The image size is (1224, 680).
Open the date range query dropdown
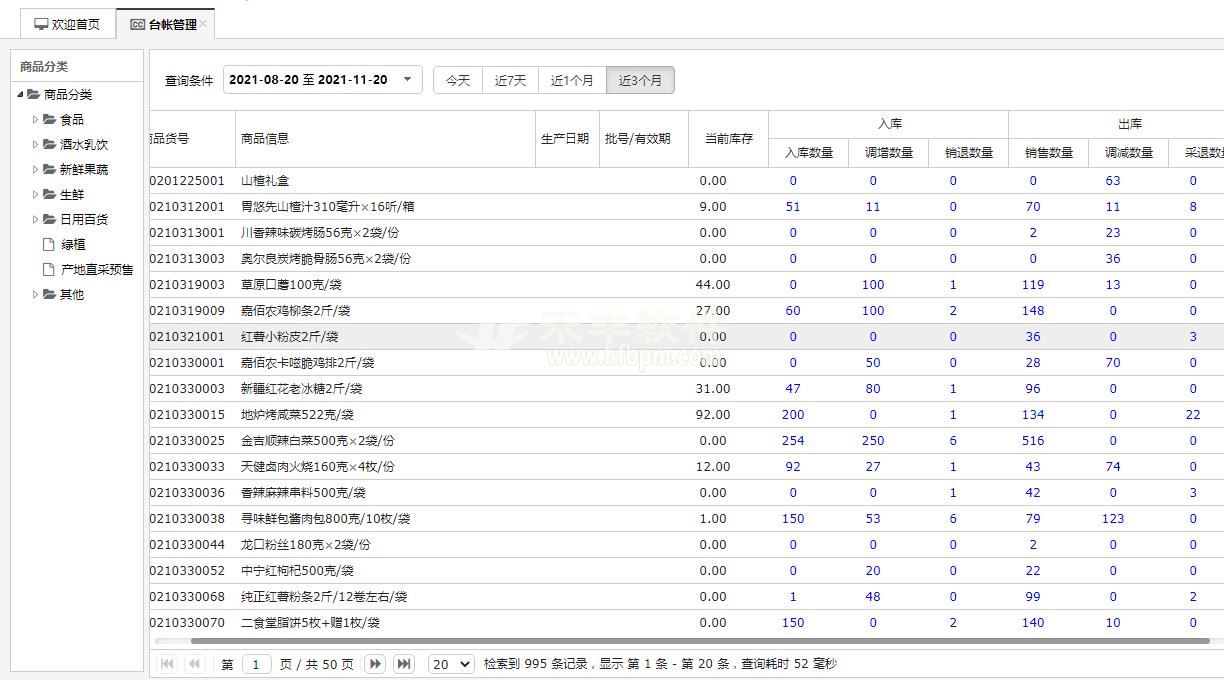pos(407,80)
